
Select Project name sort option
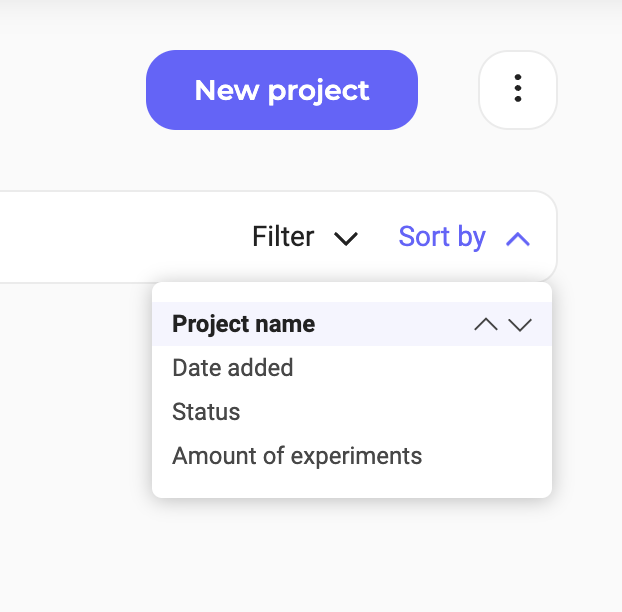(243, 324)
